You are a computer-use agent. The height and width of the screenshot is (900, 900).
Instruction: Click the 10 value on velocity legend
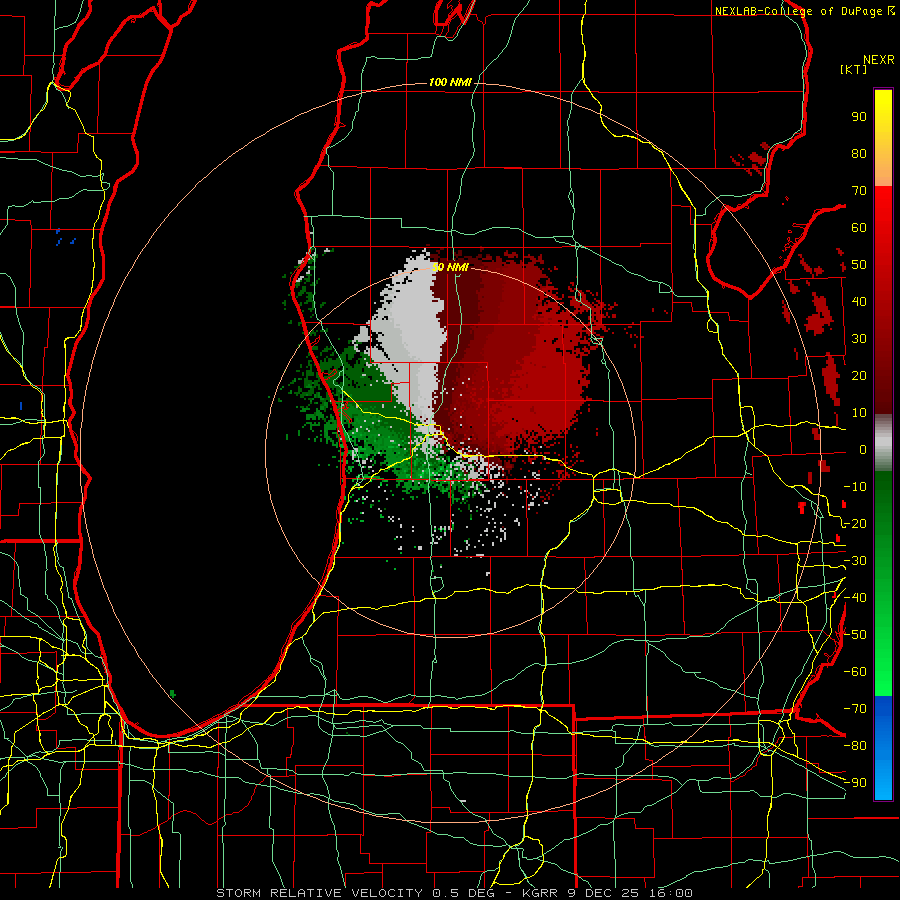click(859, 413)
